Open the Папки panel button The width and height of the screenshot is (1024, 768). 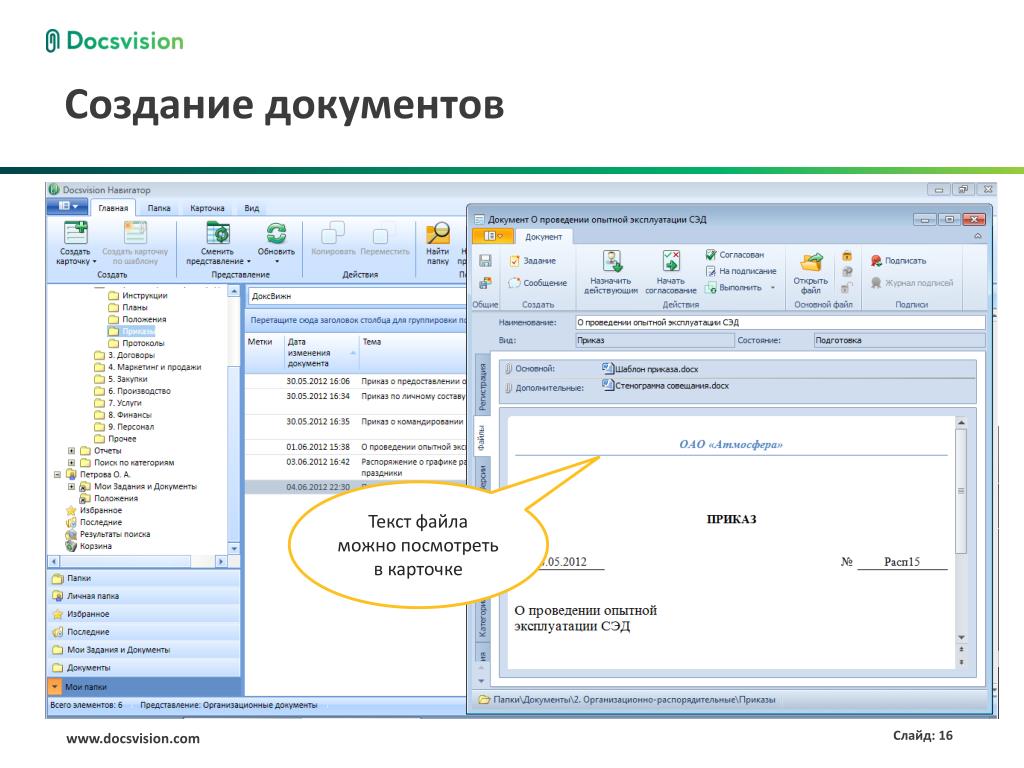pos(144,578)
